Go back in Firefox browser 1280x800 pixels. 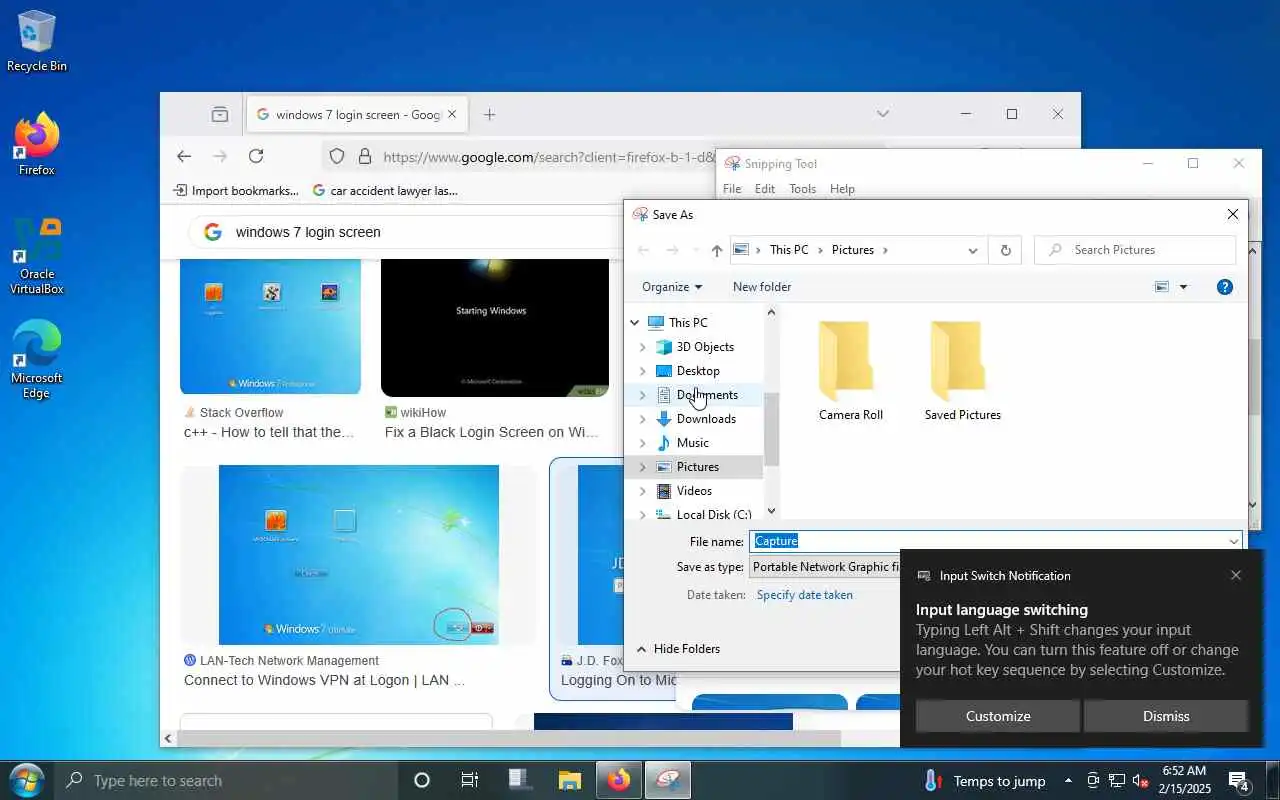pyautogui.click(x=184, y=156)
